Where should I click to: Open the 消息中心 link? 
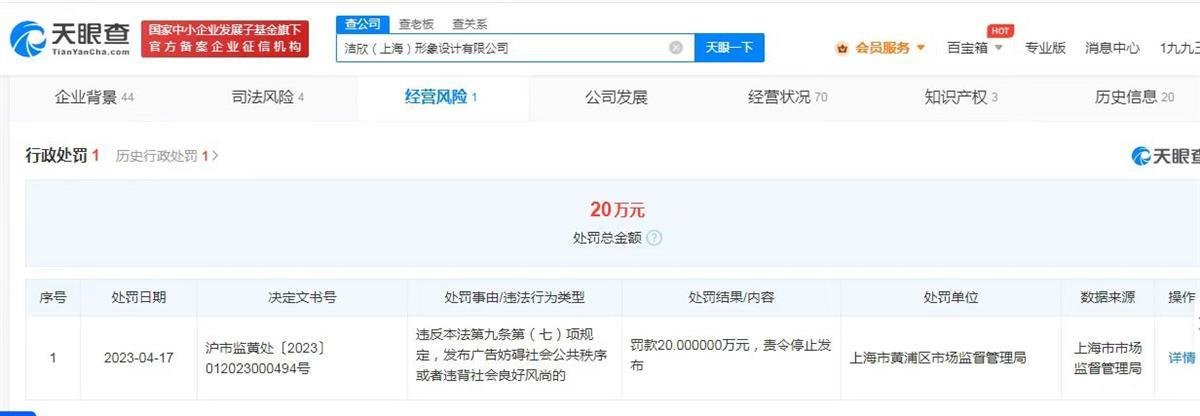tap(1112, 47)
